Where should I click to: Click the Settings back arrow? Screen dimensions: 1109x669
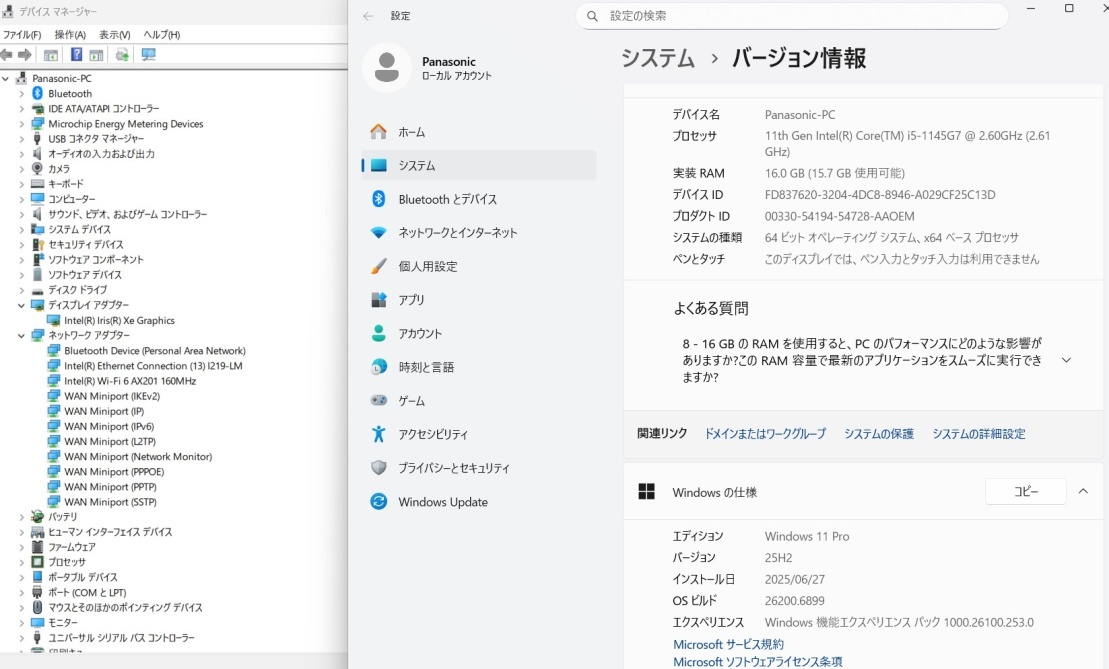(x=368, y=16)
